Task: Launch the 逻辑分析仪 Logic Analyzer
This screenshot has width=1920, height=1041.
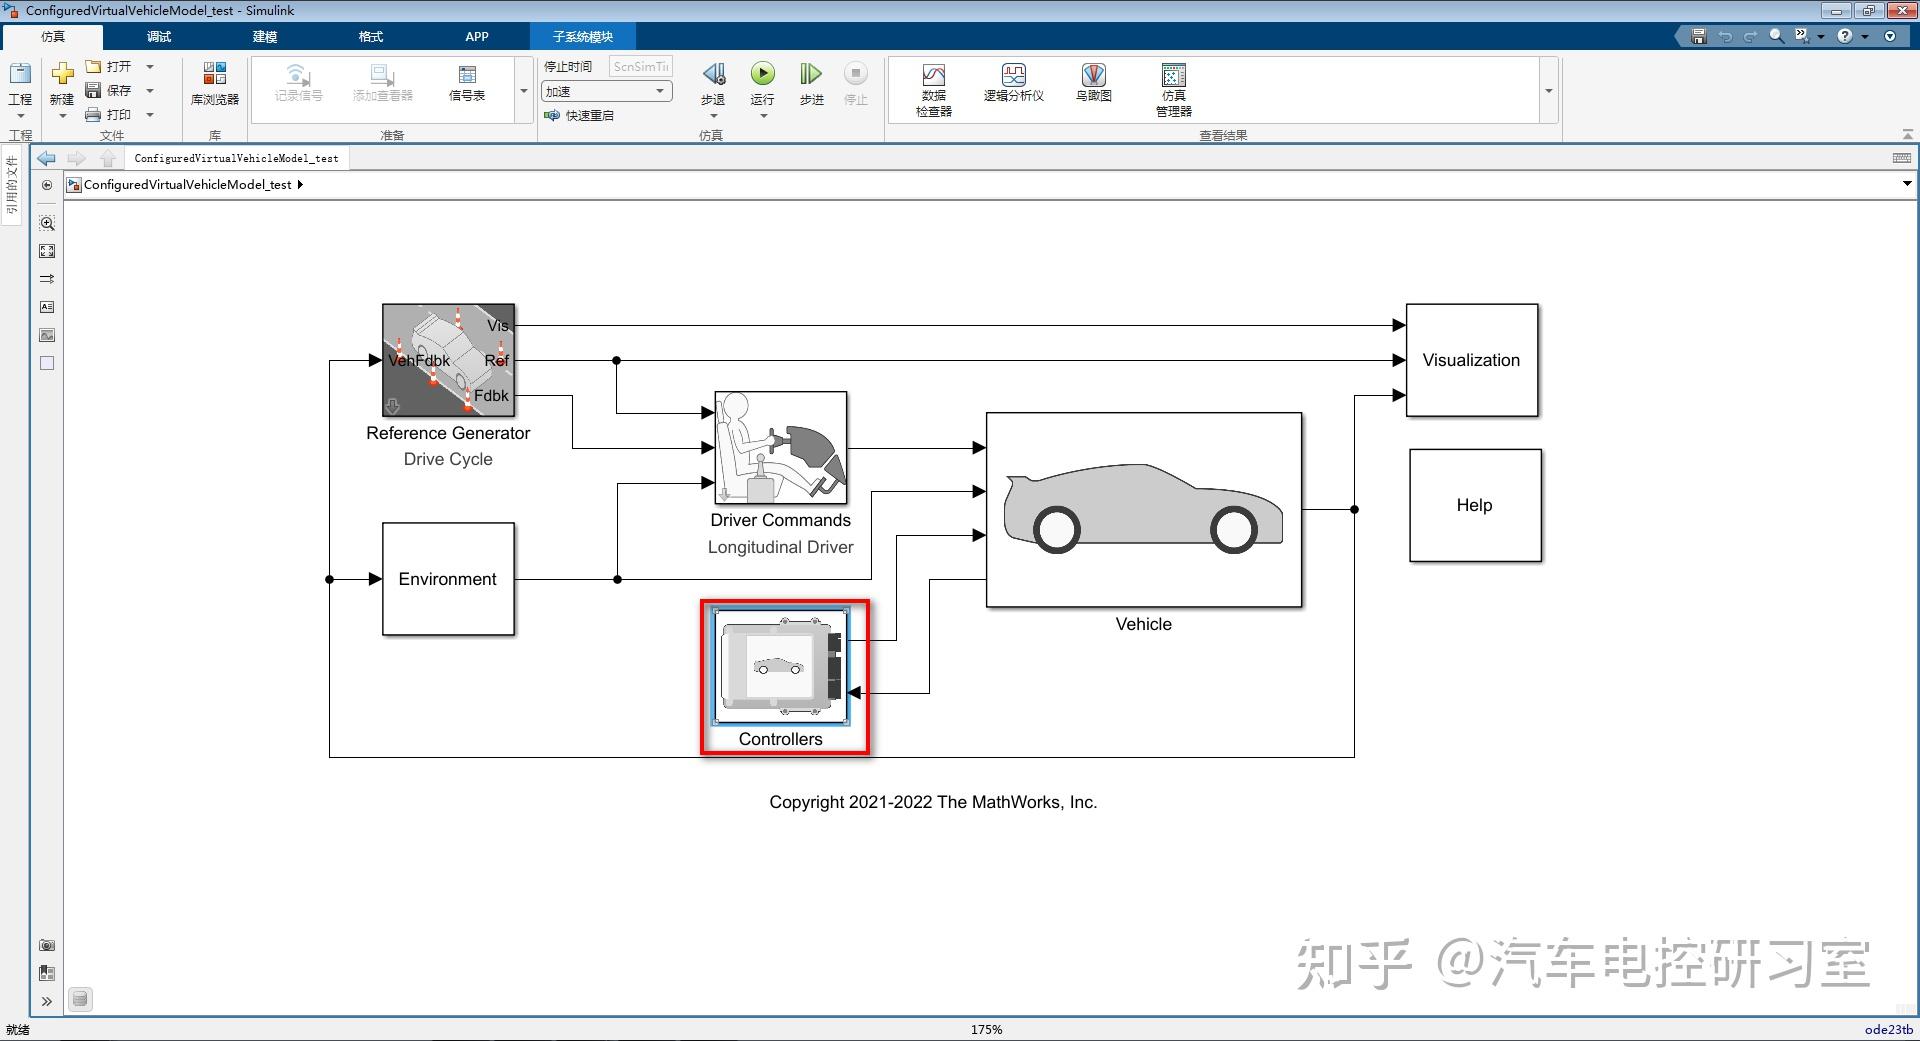Action: tap(1013, 85)
